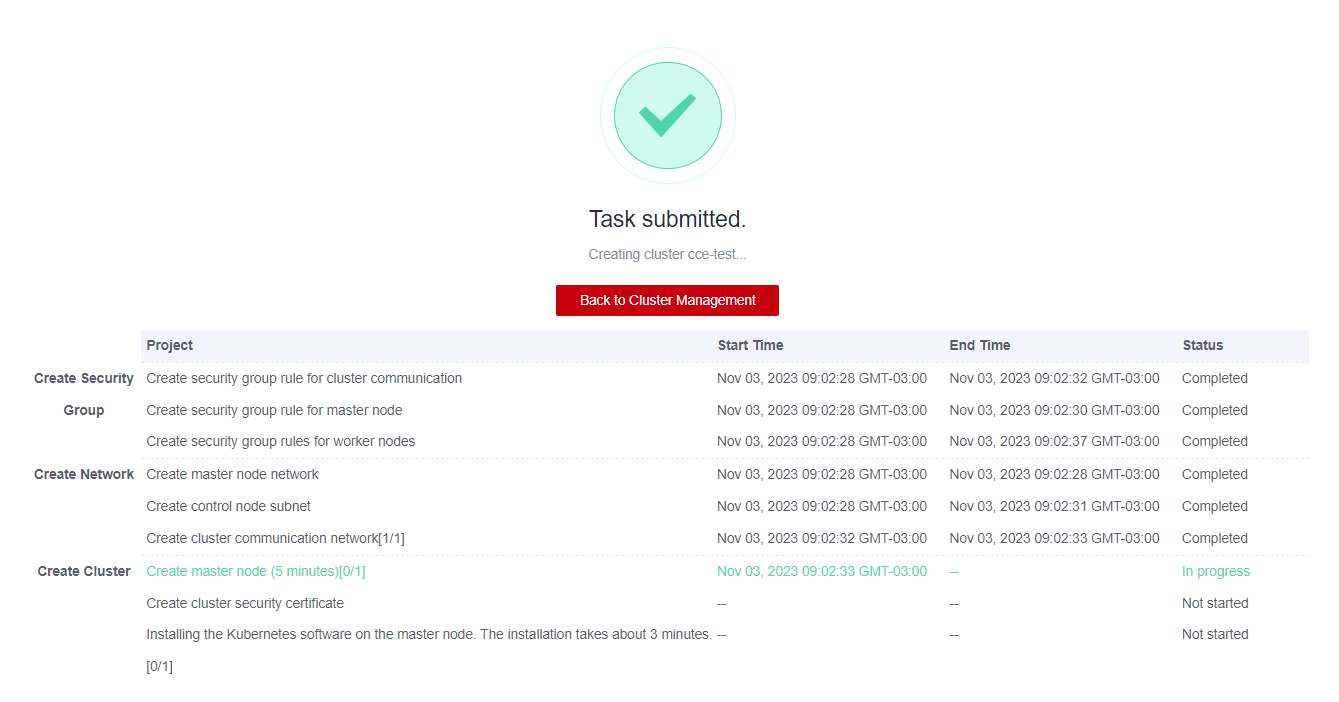Screen dimensions: 1339x702
Task: Click the green success checkmark icon
Action: click(x=667, y=115)
